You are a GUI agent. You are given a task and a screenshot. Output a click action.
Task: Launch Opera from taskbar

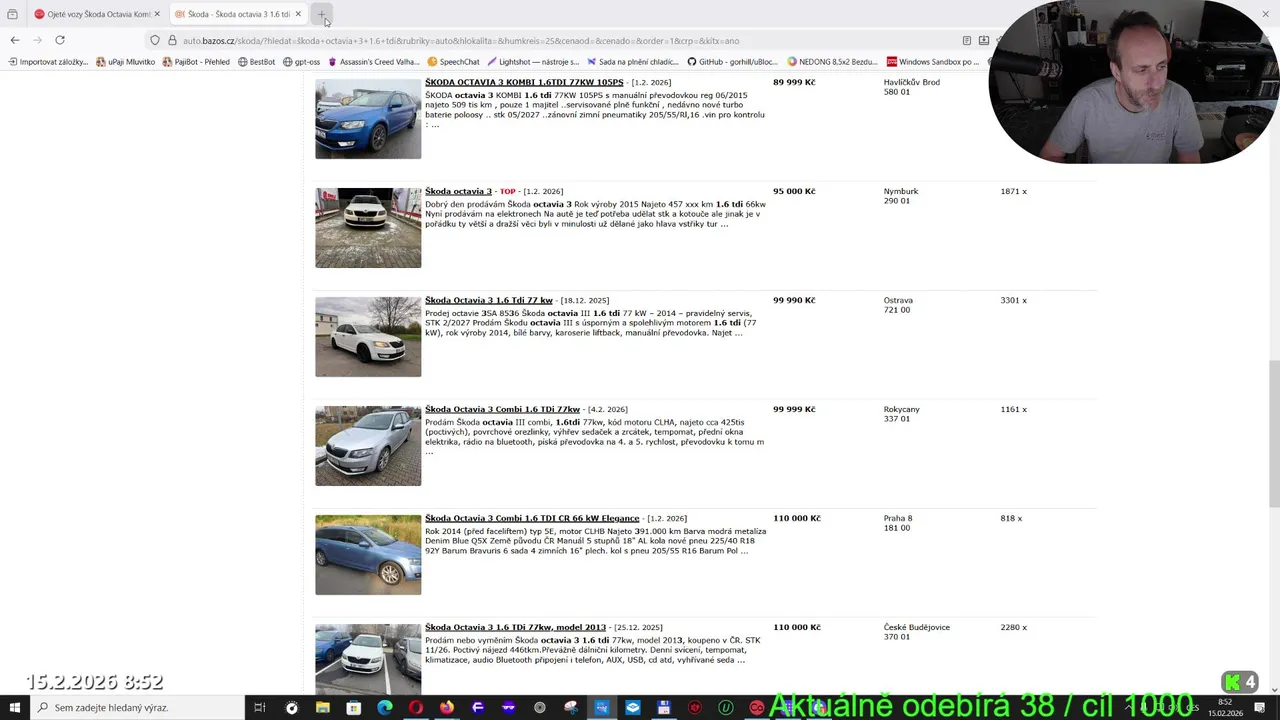click(x=415, y=708)
